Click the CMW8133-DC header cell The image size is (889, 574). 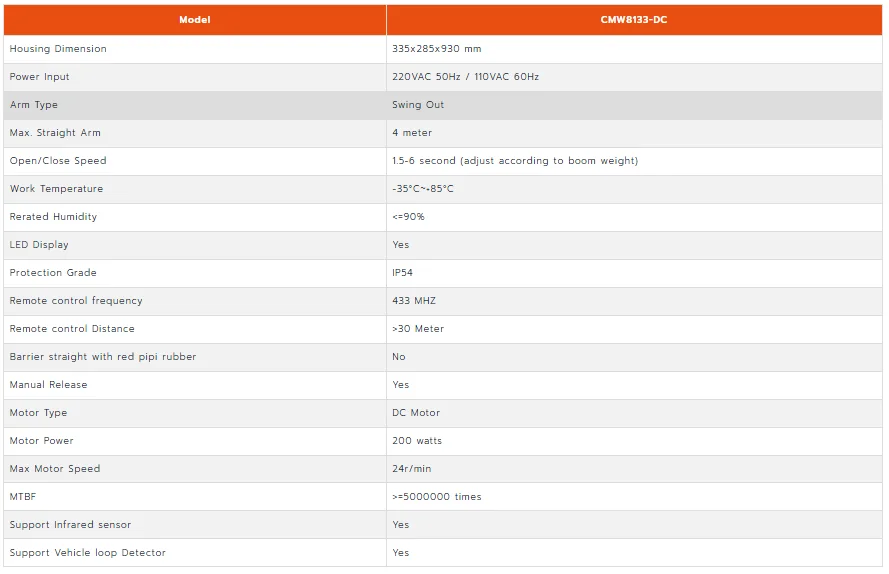[634, 20]
